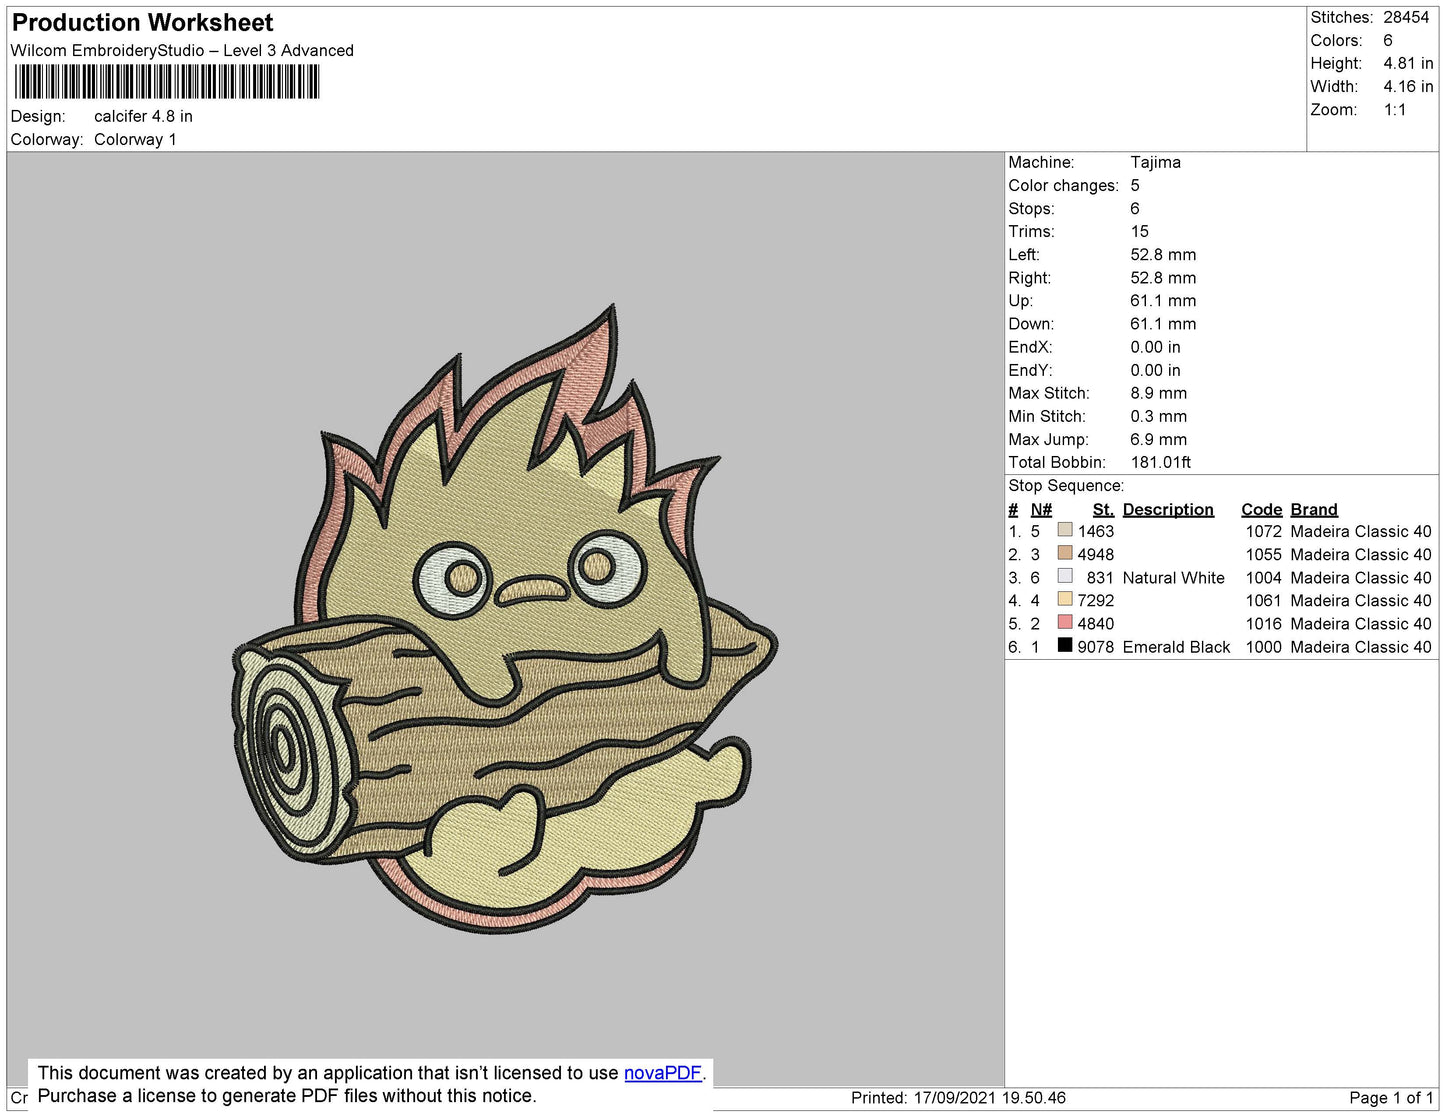
Task: Click the Stitches value 28454
Action: (1405, 17)
